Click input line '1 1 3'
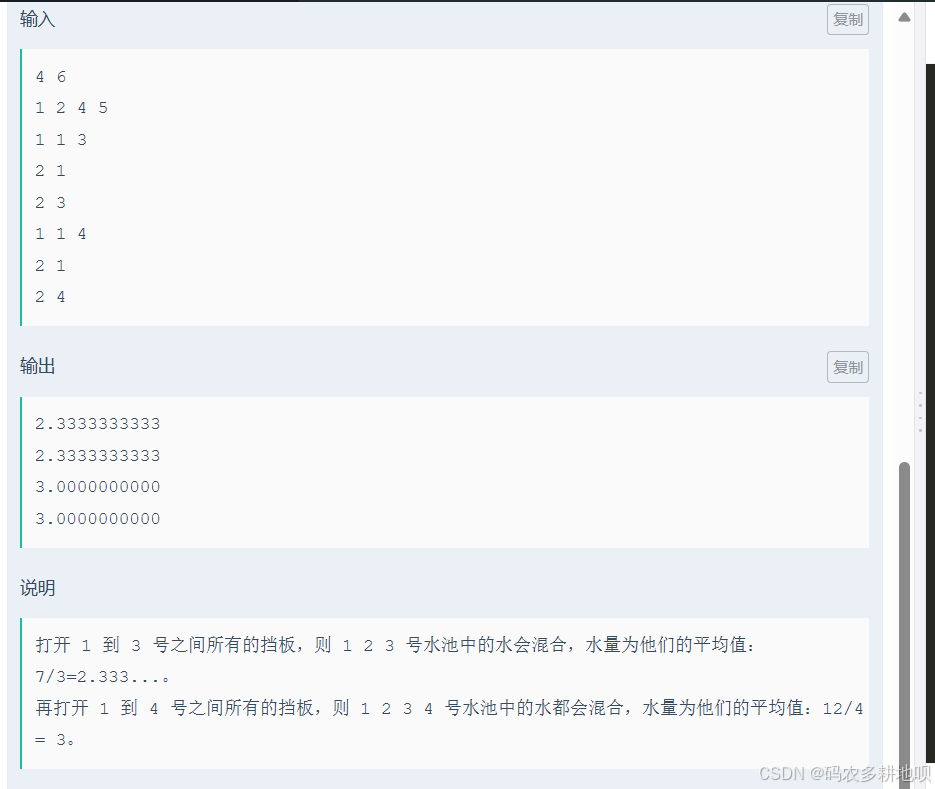Viewport: 935px width, 789px height. click(x=61, y=140)
